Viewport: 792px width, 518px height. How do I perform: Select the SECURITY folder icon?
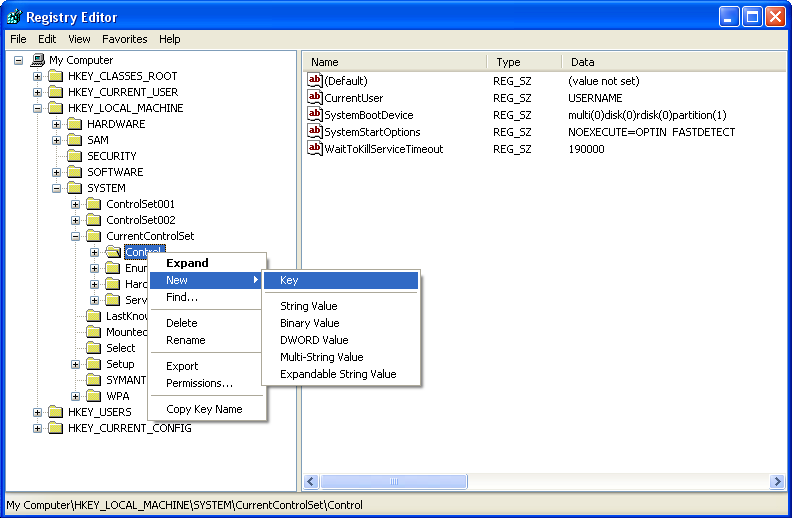(75, 156)
